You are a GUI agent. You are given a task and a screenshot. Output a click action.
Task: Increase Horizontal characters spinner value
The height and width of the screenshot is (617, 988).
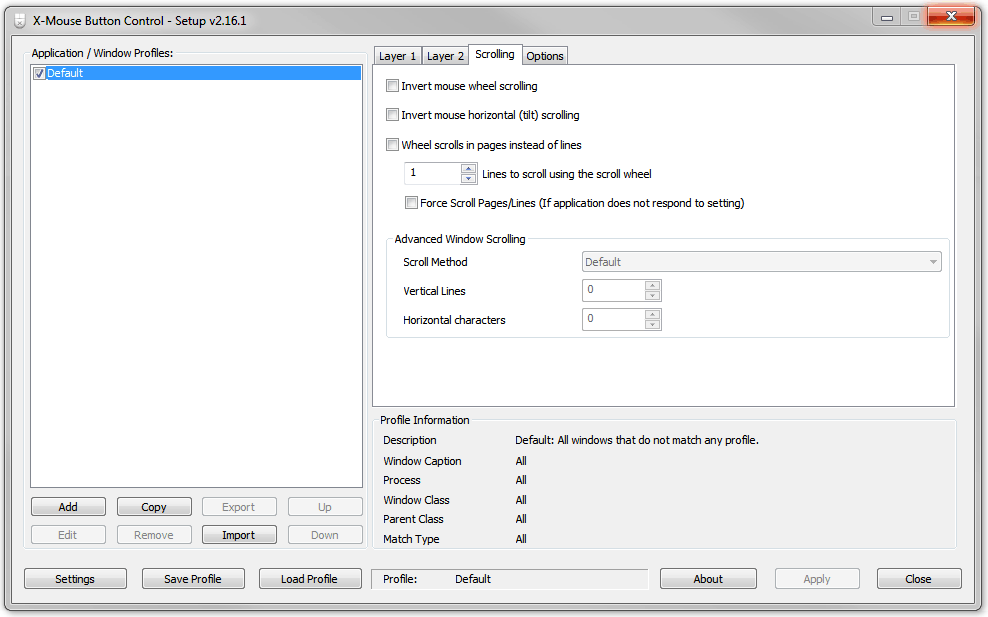653,314
